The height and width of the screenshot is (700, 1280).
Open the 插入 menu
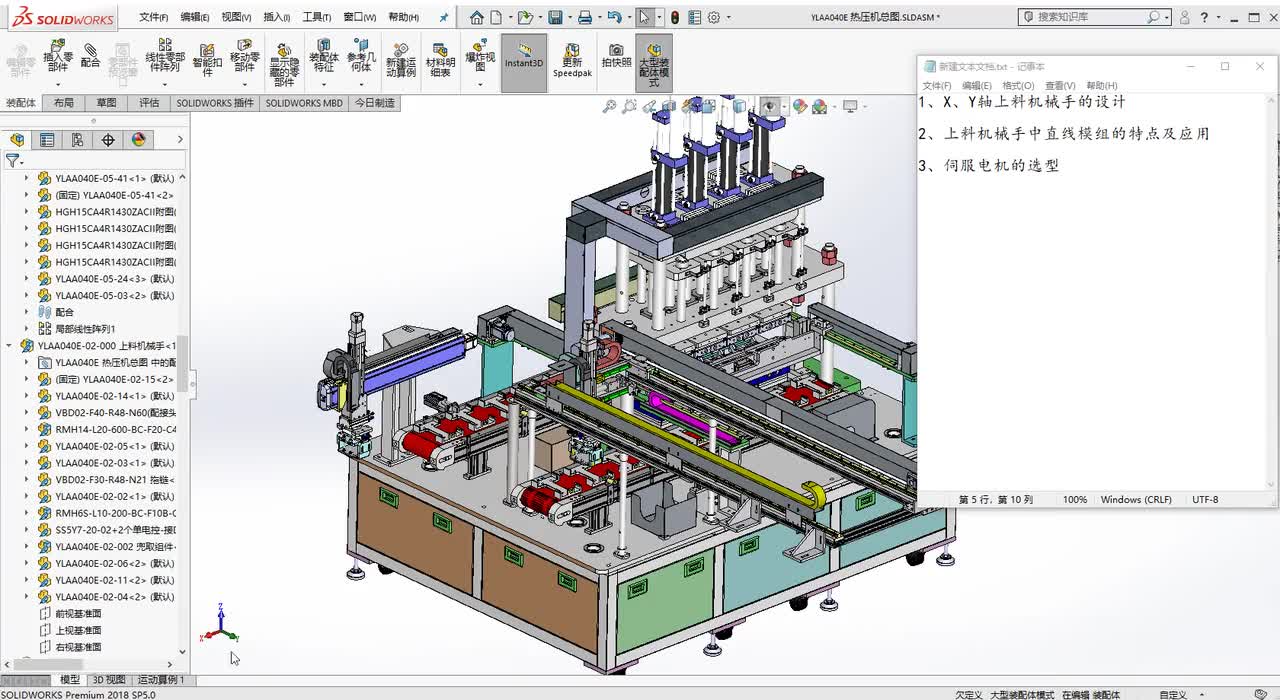(x=277, y=17)
